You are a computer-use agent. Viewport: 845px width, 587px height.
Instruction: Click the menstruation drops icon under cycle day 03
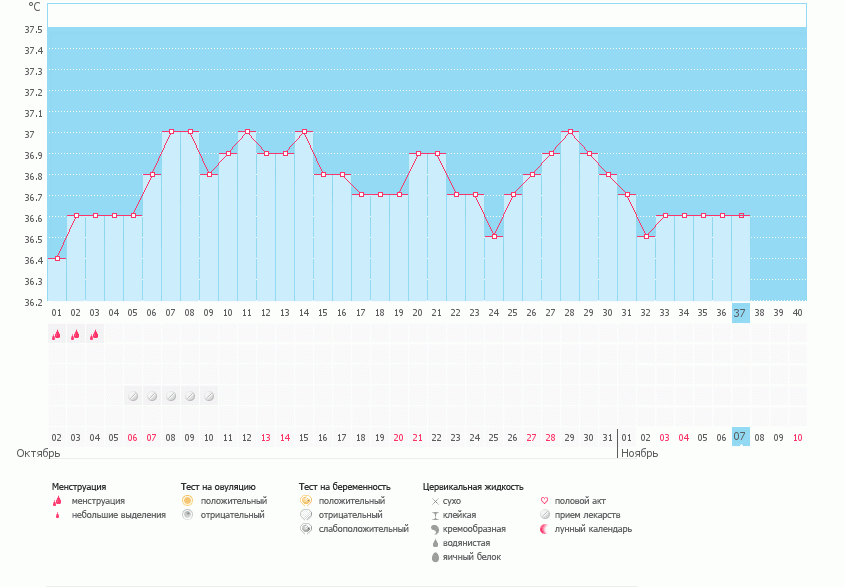coord(94,335)
